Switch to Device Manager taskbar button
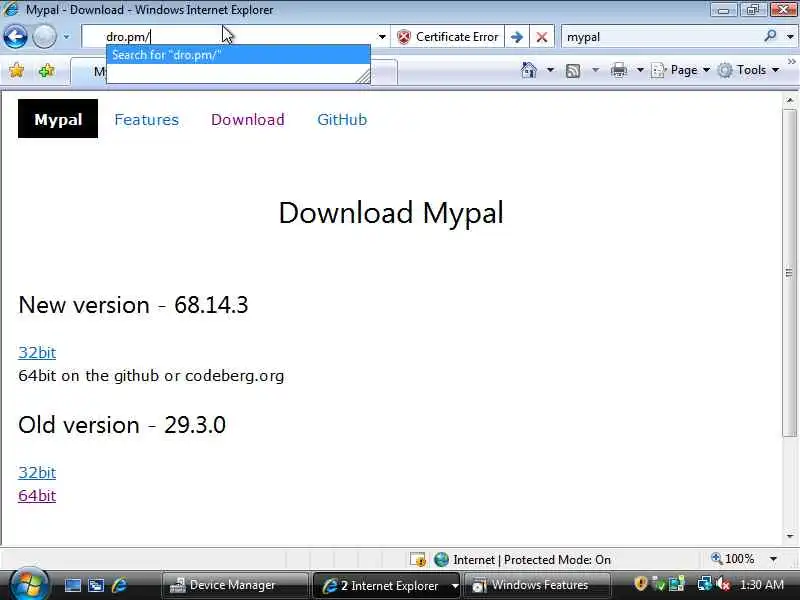Screen dimensions: 800x600 click(x=236, y=585)
